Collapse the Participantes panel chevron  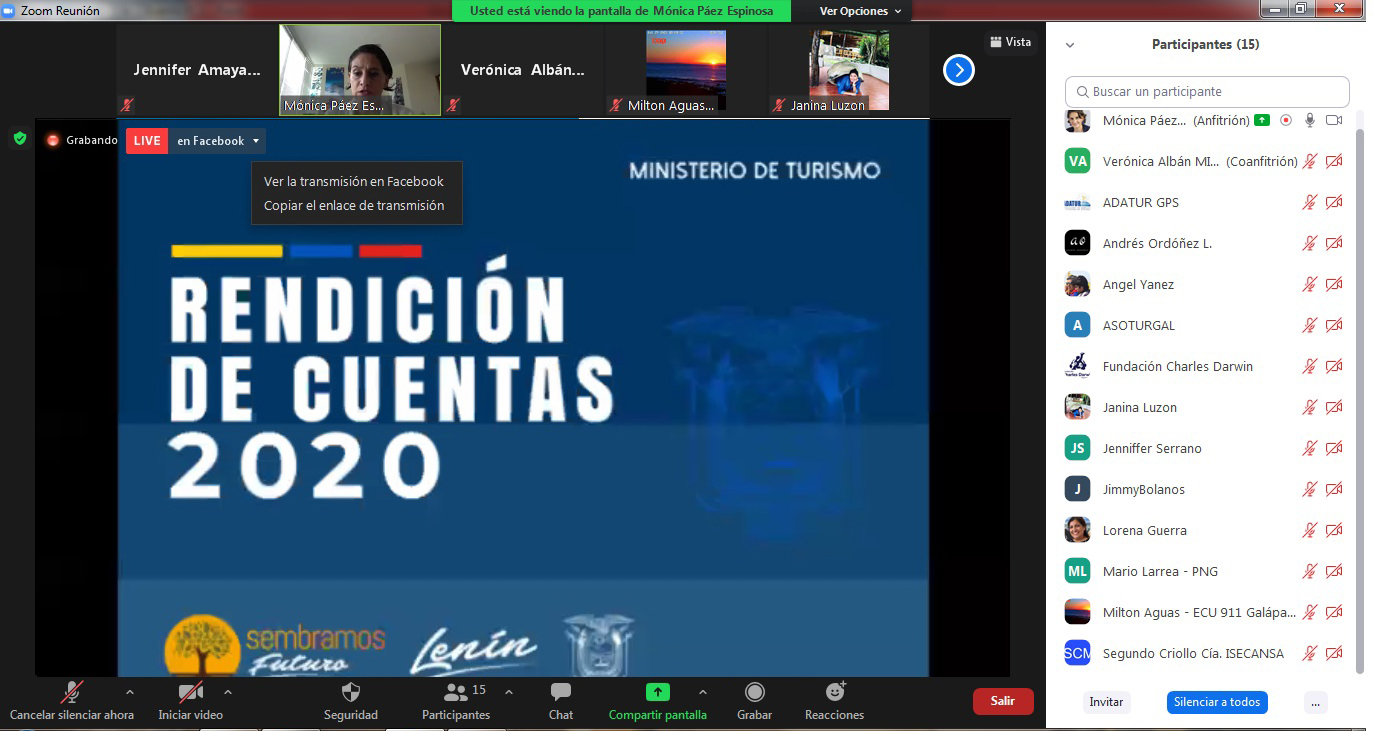pos(1070,45)
